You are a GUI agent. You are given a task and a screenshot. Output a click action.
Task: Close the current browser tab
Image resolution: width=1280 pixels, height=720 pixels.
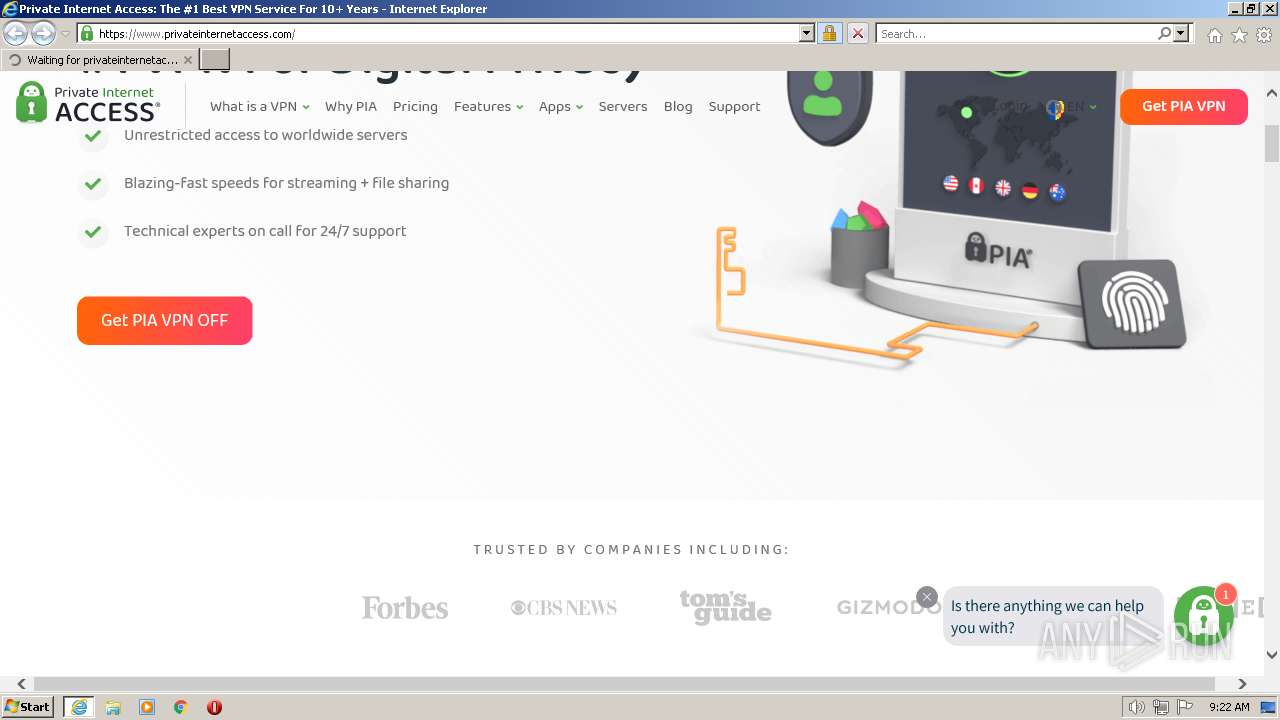tap(188, 60)
